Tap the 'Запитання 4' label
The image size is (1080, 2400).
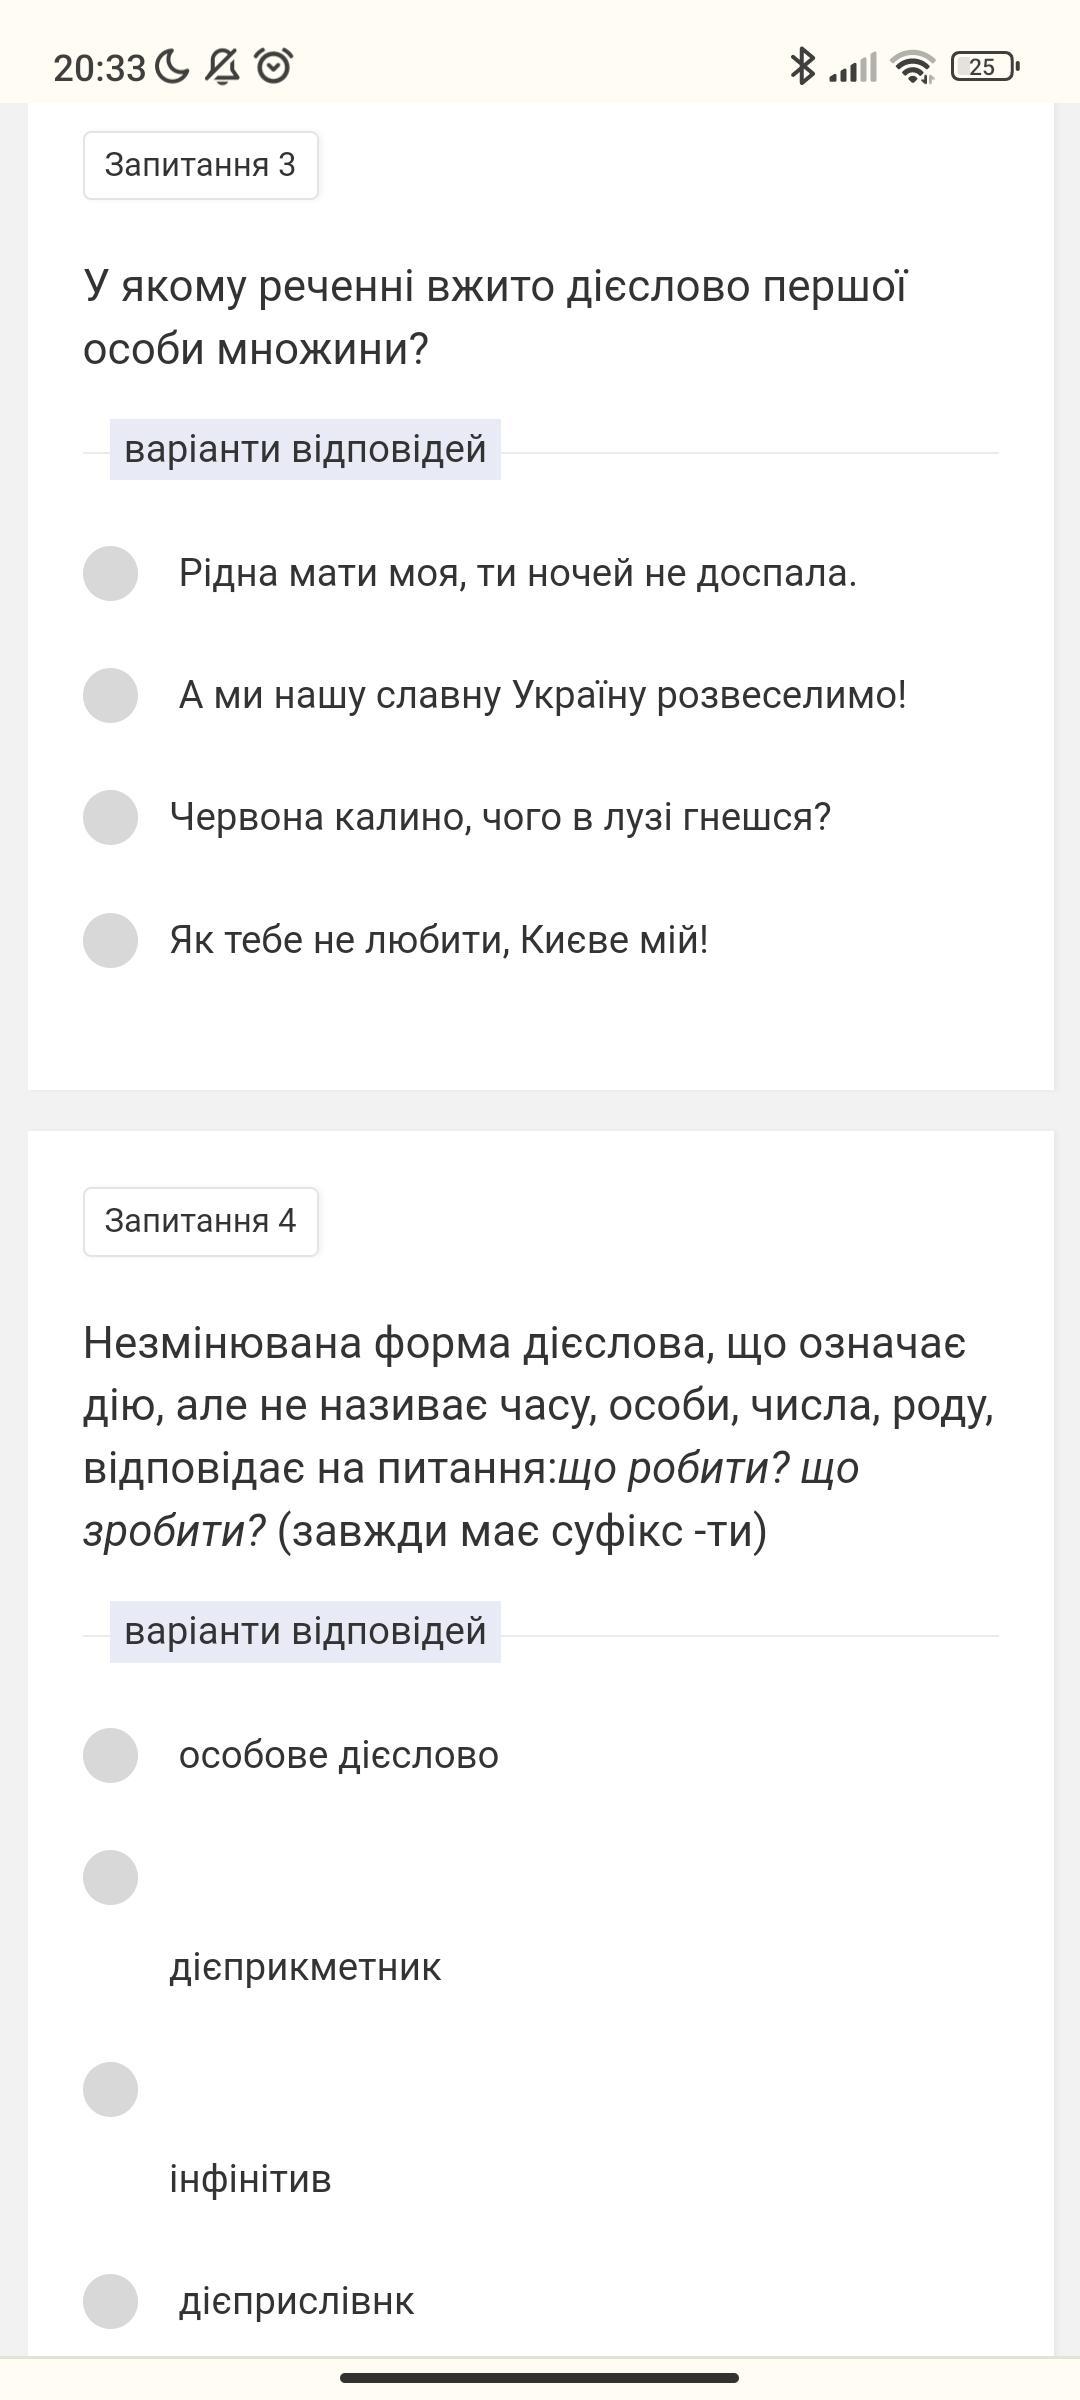pyautogui.click(x=200, y=1221)
